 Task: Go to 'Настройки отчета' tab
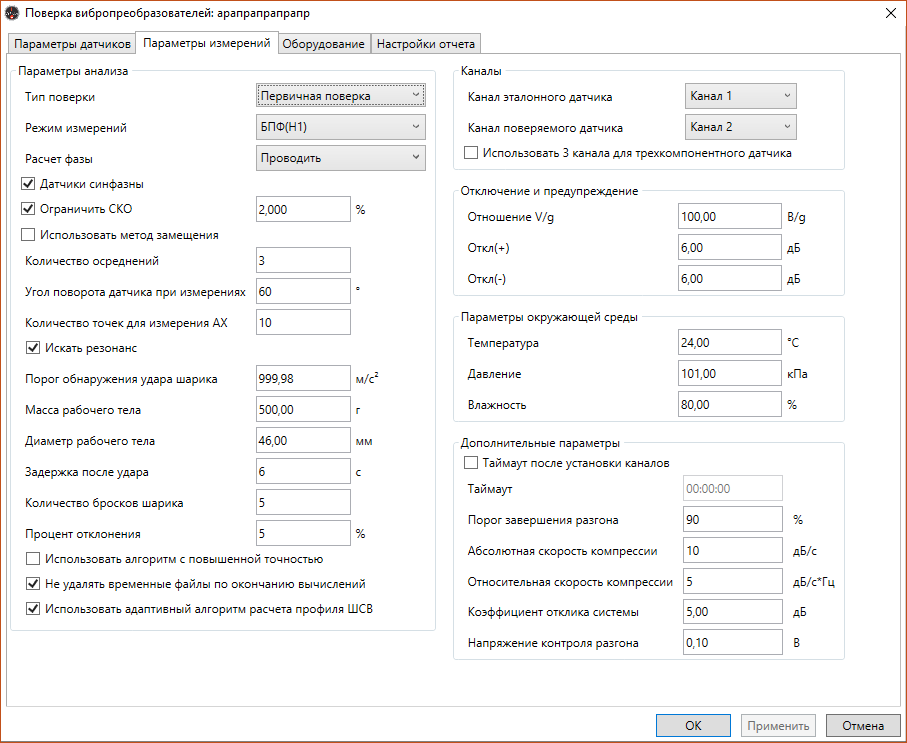[x=426, y=44]
